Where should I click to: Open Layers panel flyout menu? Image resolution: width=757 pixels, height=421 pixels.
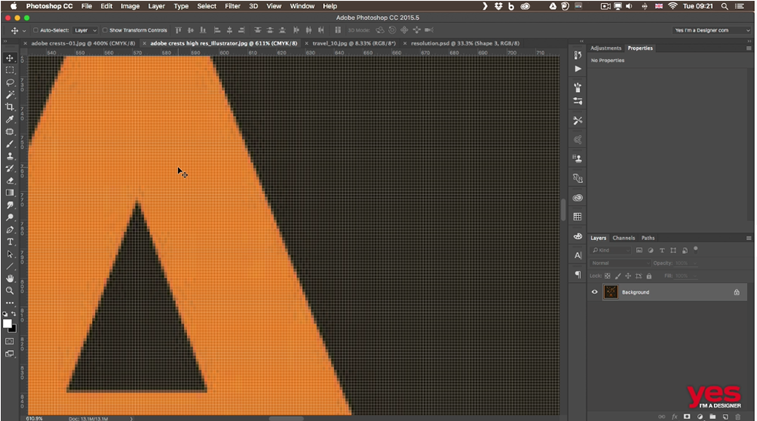749,238
